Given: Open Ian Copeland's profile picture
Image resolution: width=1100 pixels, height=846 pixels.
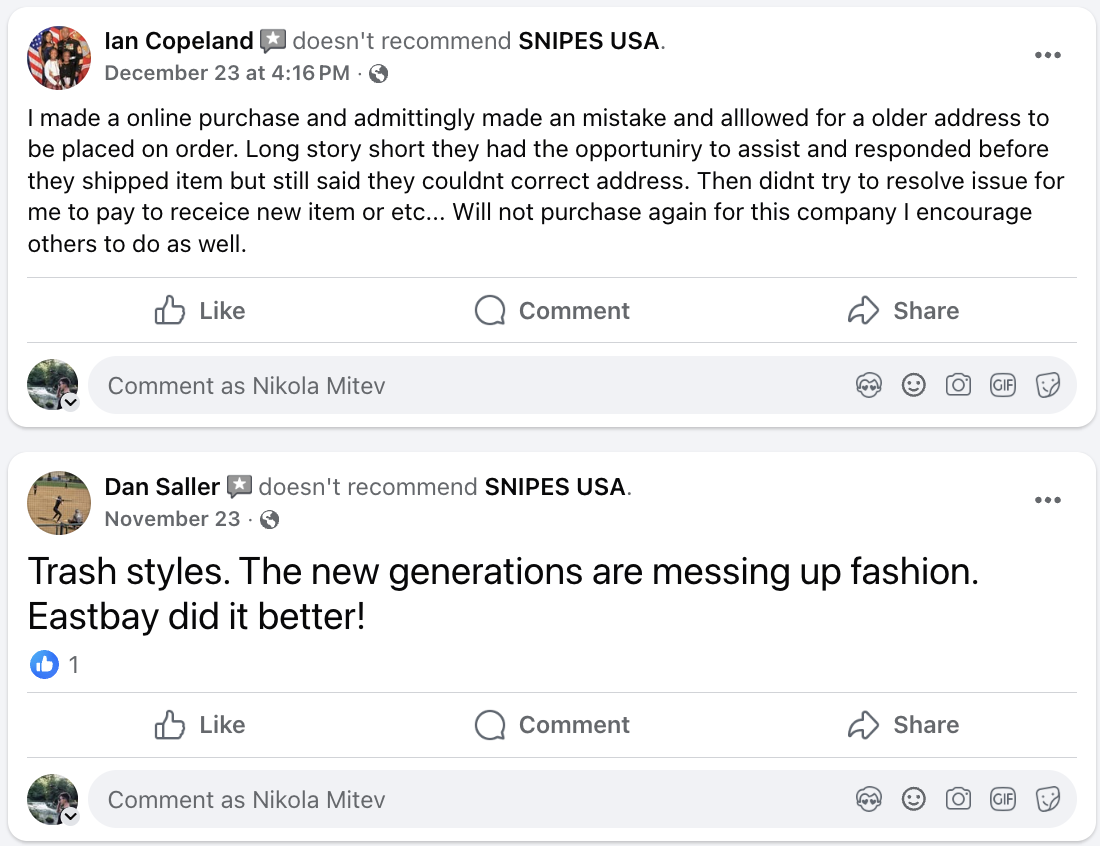Looking at the screenshot, I should point(59,58).
